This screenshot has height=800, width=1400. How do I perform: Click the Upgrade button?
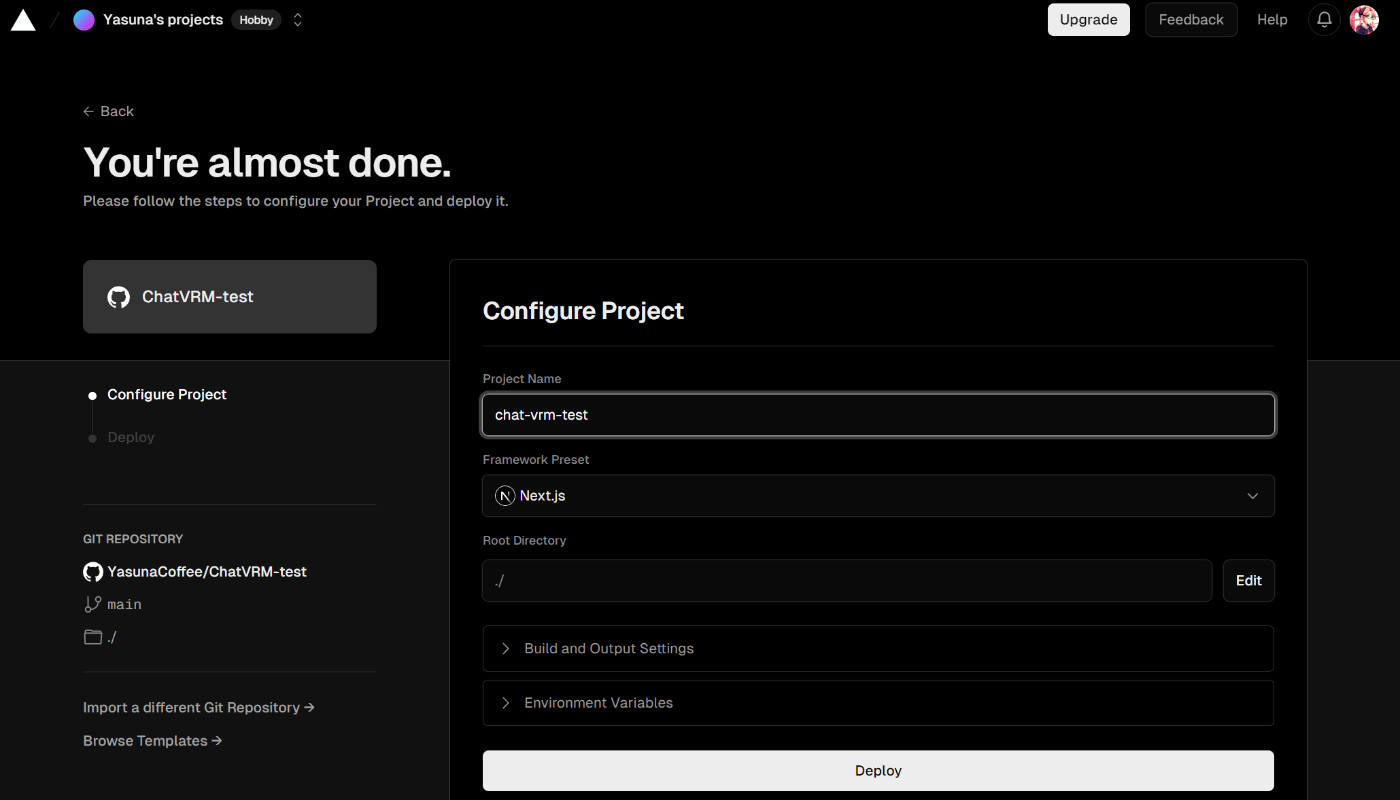pyautogui.click(x=1089, y=20)
